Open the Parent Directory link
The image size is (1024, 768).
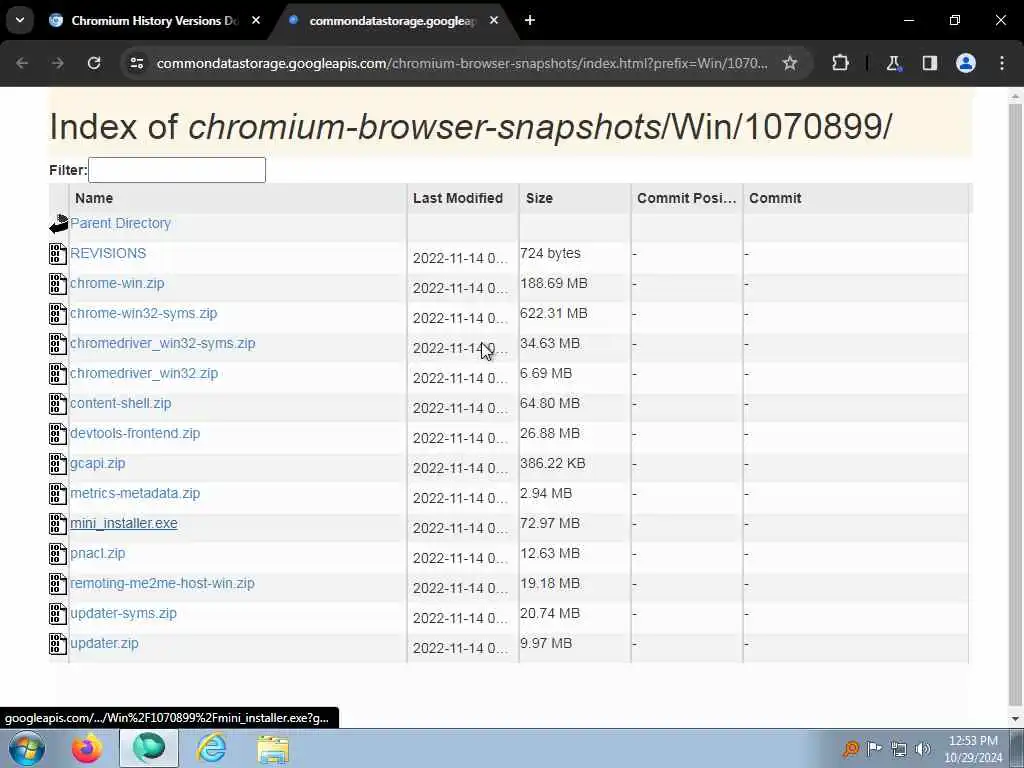click(x=120, y=223)
